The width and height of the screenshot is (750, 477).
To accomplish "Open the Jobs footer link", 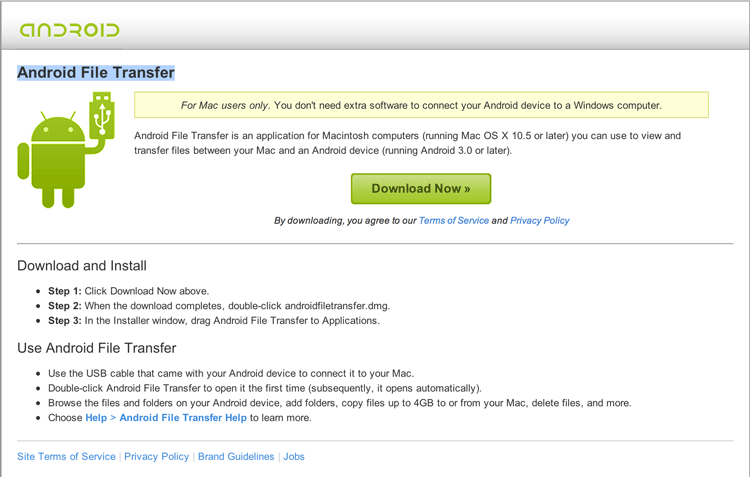I will (x=294, y=456).
